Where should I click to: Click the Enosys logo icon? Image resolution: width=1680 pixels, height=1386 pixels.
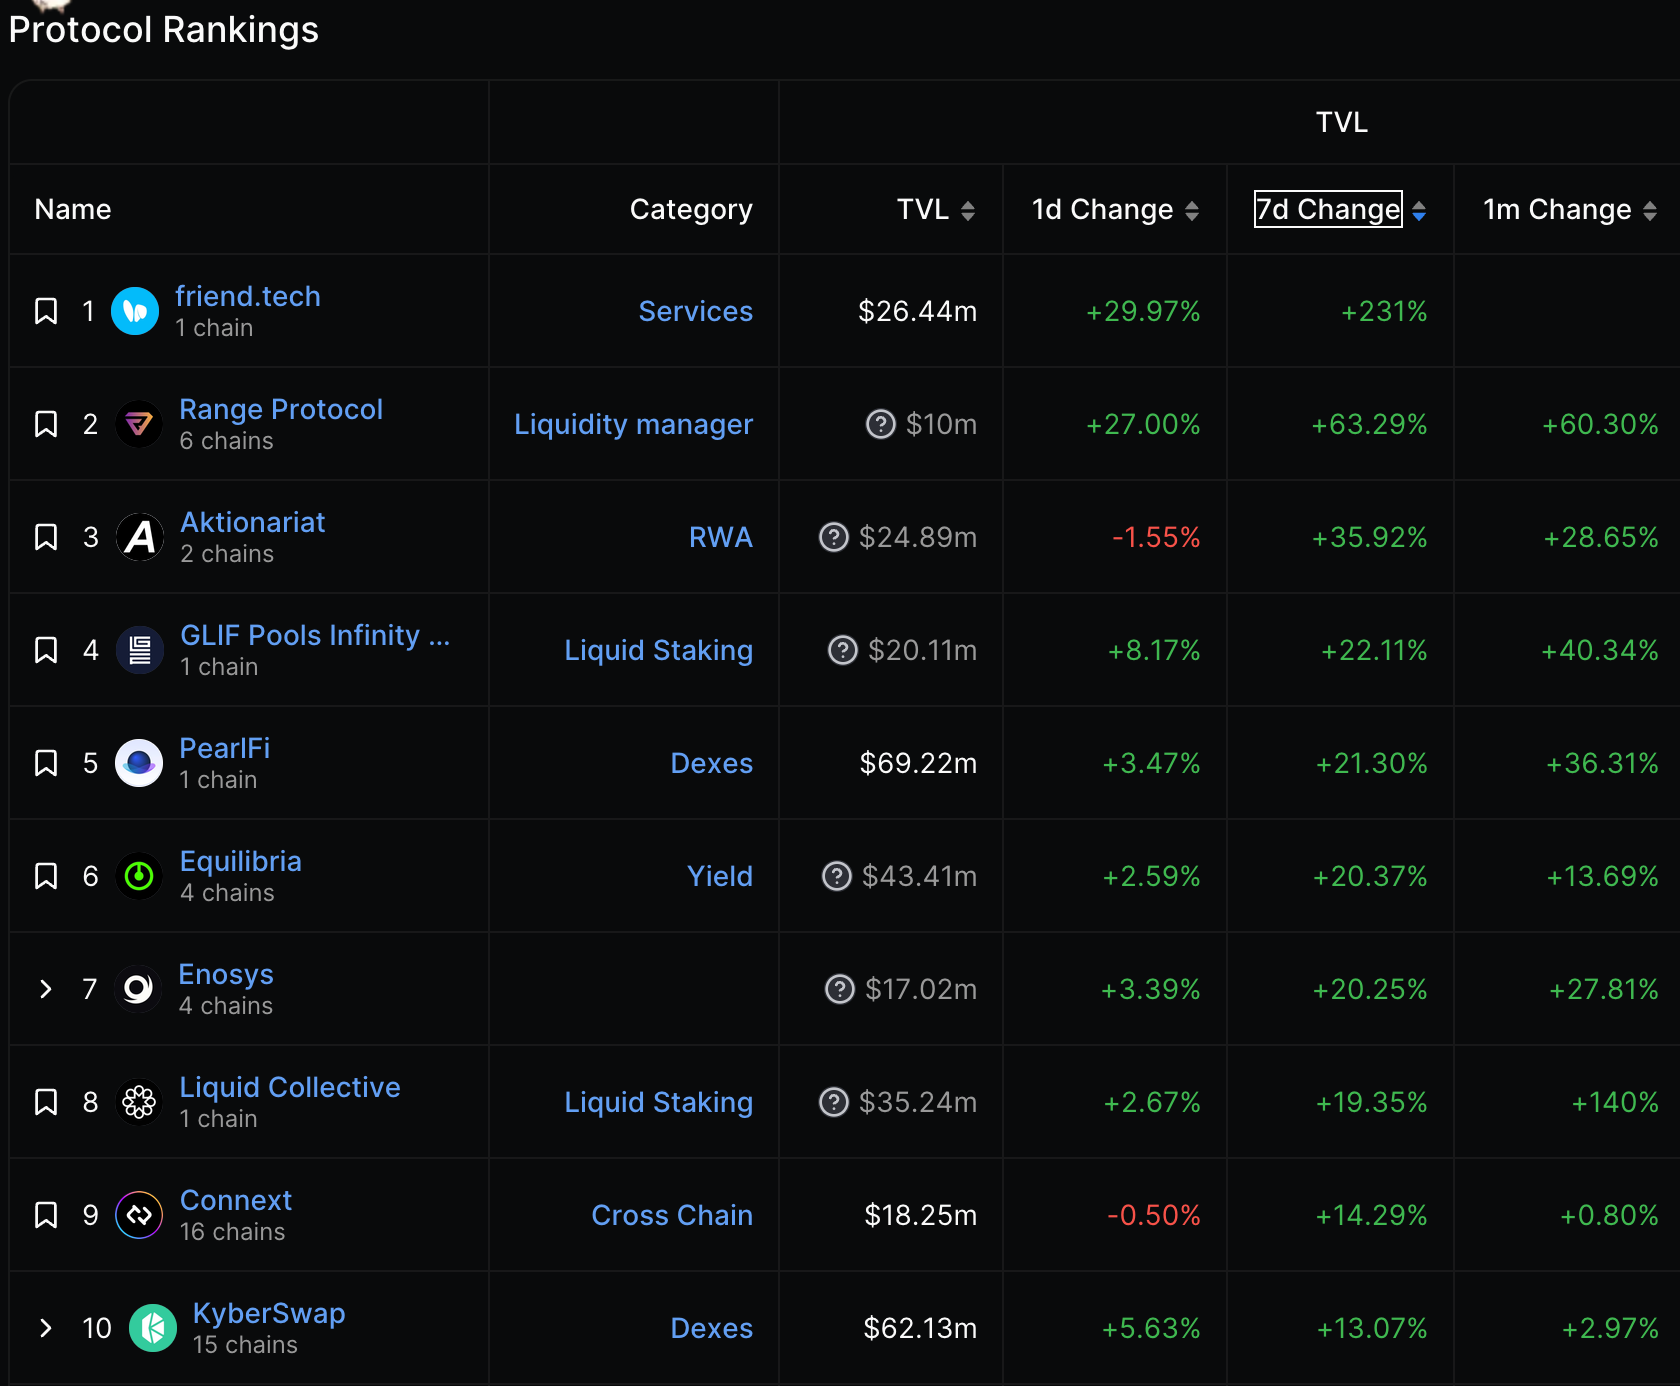(138, 989)
